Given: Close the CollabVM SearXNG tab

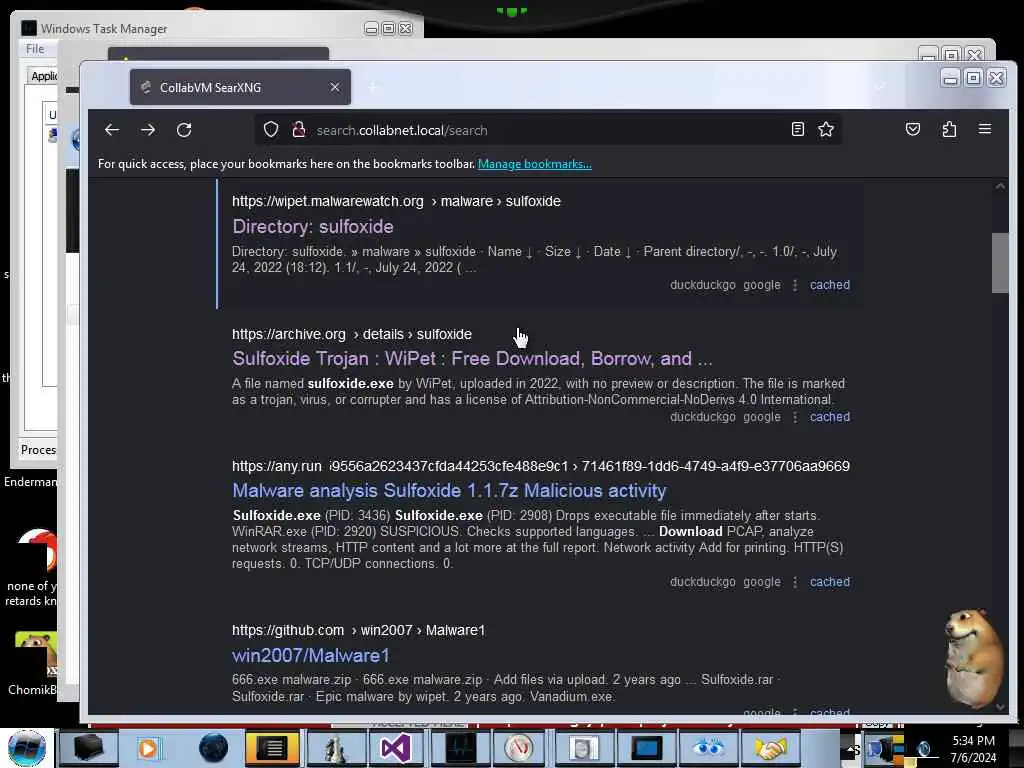Looking at the screenshot, I should point(334,87).
